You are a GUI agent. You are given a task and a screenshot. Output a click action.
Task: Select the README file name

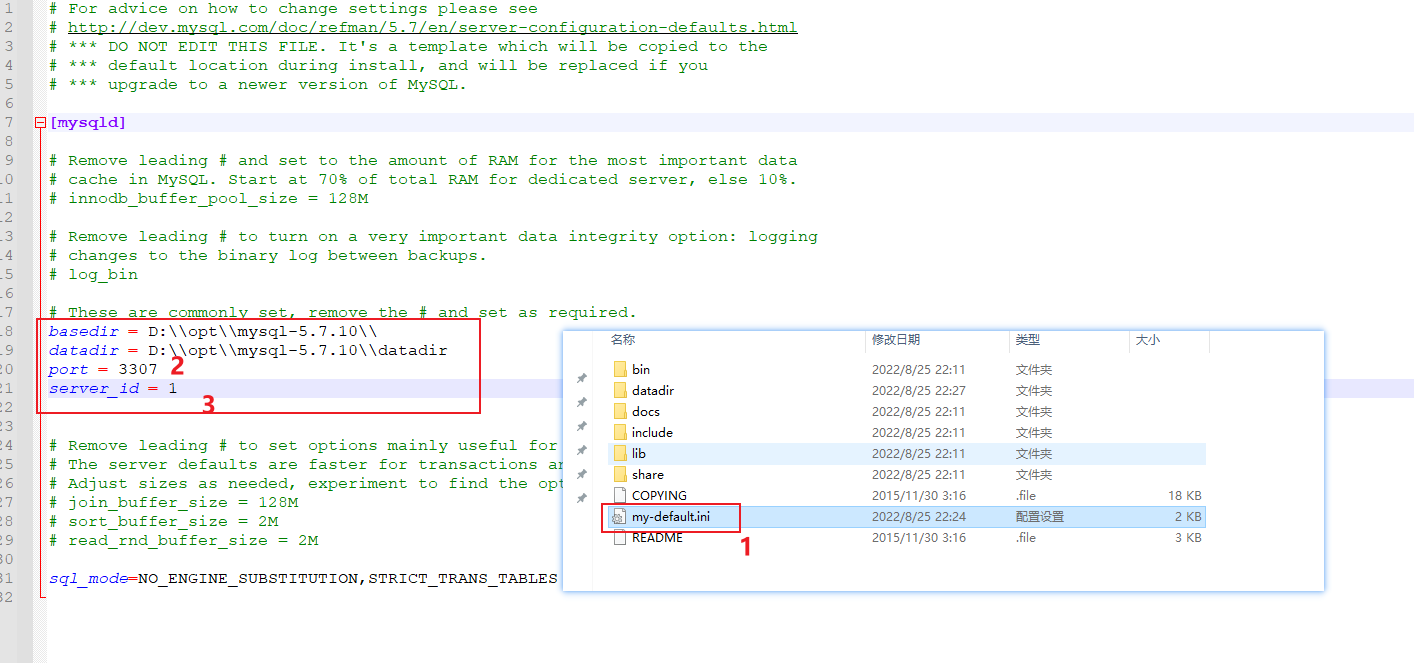[657, 538]
